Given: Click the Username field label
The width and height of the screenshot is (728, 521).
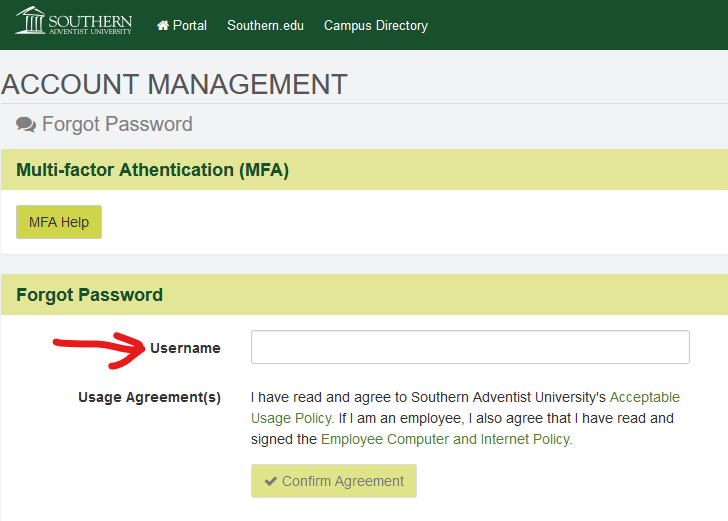Looking at the screenshot, I should point(185,348).
